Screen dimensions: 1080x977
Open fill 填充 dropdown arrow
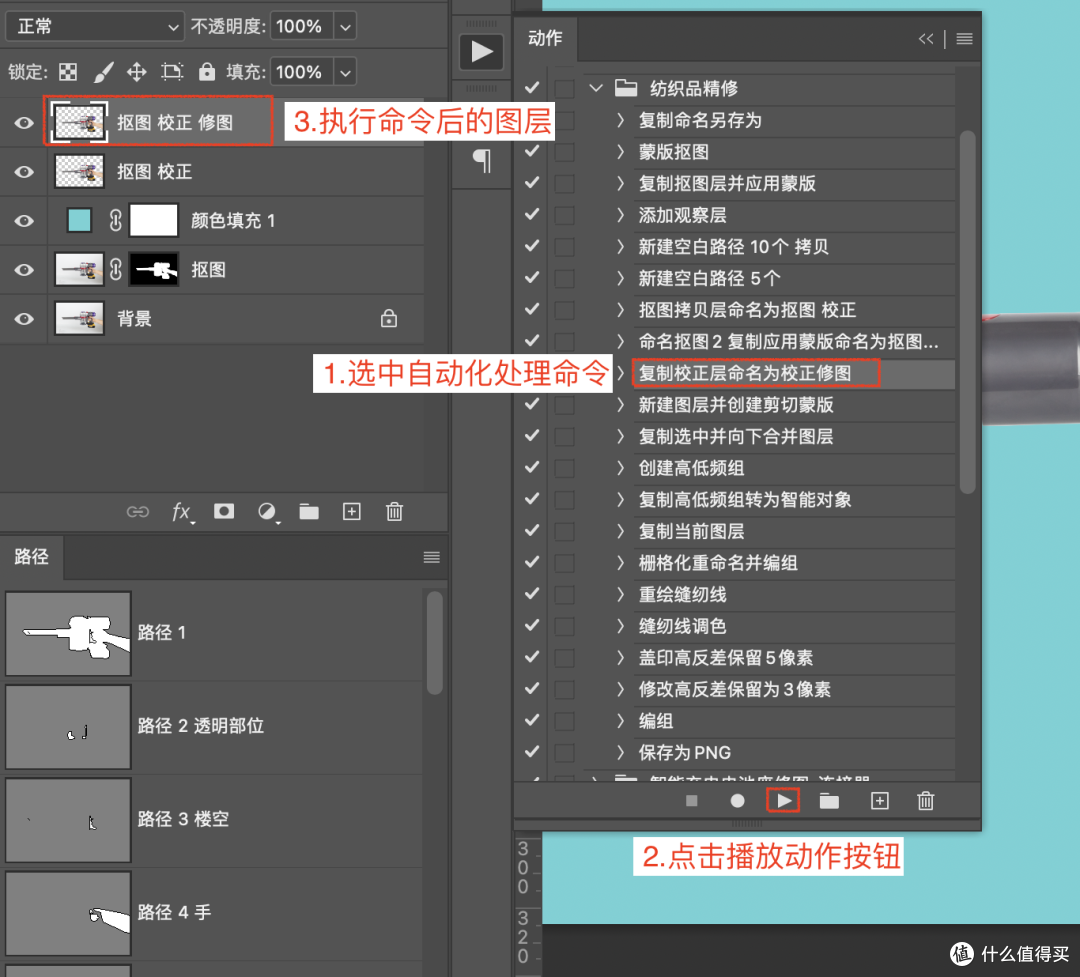tap(345, 72)
